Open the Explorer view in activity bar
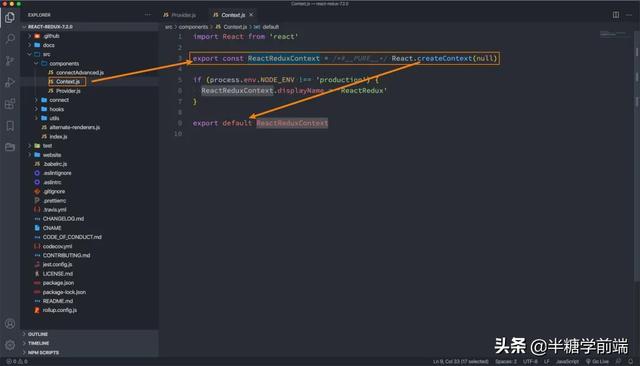The image size is (640, 366). (10, 18)
